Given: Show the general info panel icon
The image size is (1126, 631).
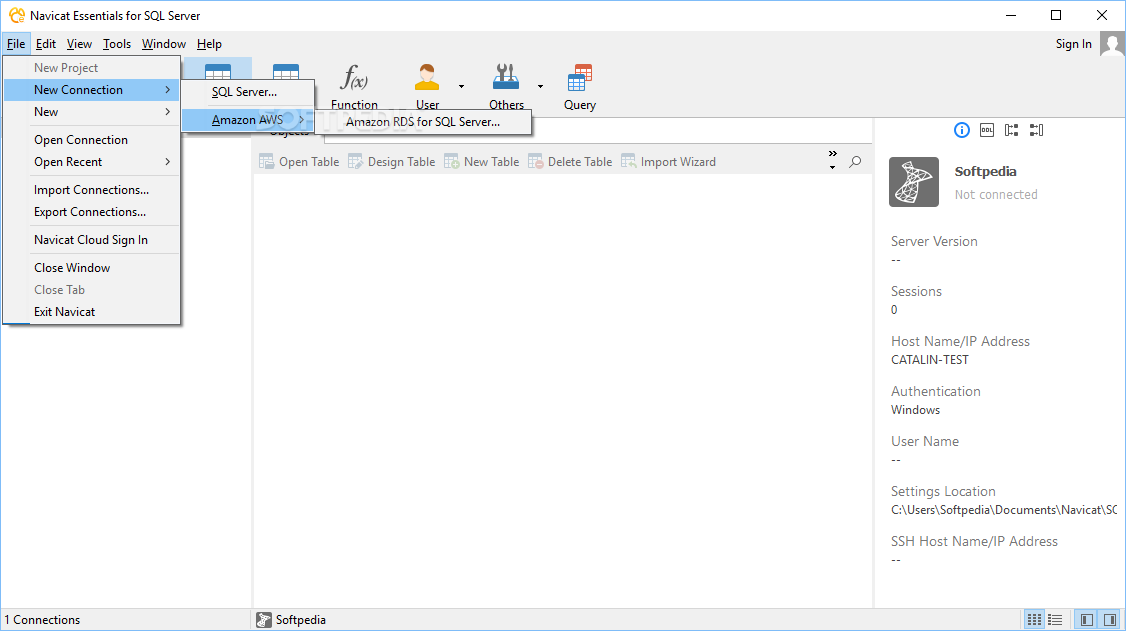Looking at the screenshot, I should point(962,130).
